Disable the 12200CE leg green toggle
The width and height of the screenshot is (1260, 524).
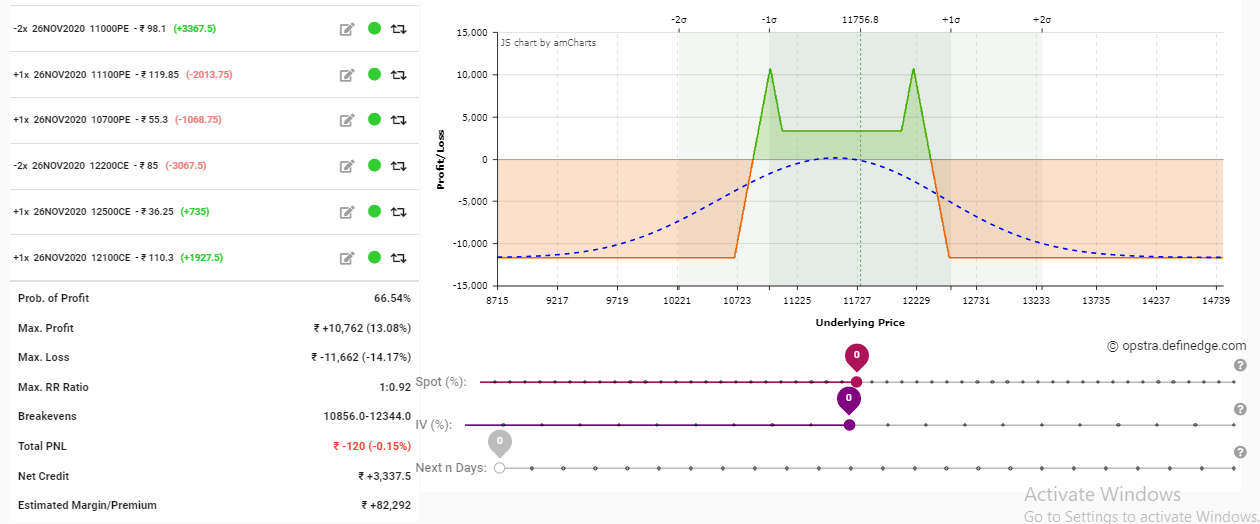click(374, 166)
